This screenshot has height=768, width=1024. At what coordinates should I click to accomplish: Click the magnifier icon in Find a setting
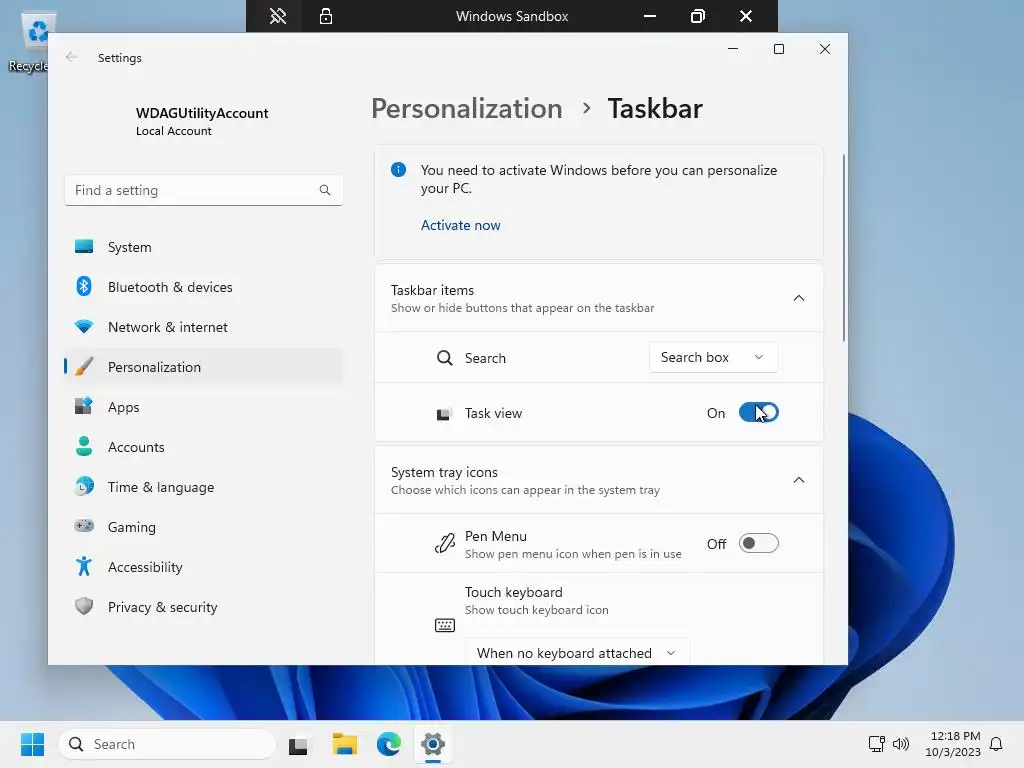[325, 190]
